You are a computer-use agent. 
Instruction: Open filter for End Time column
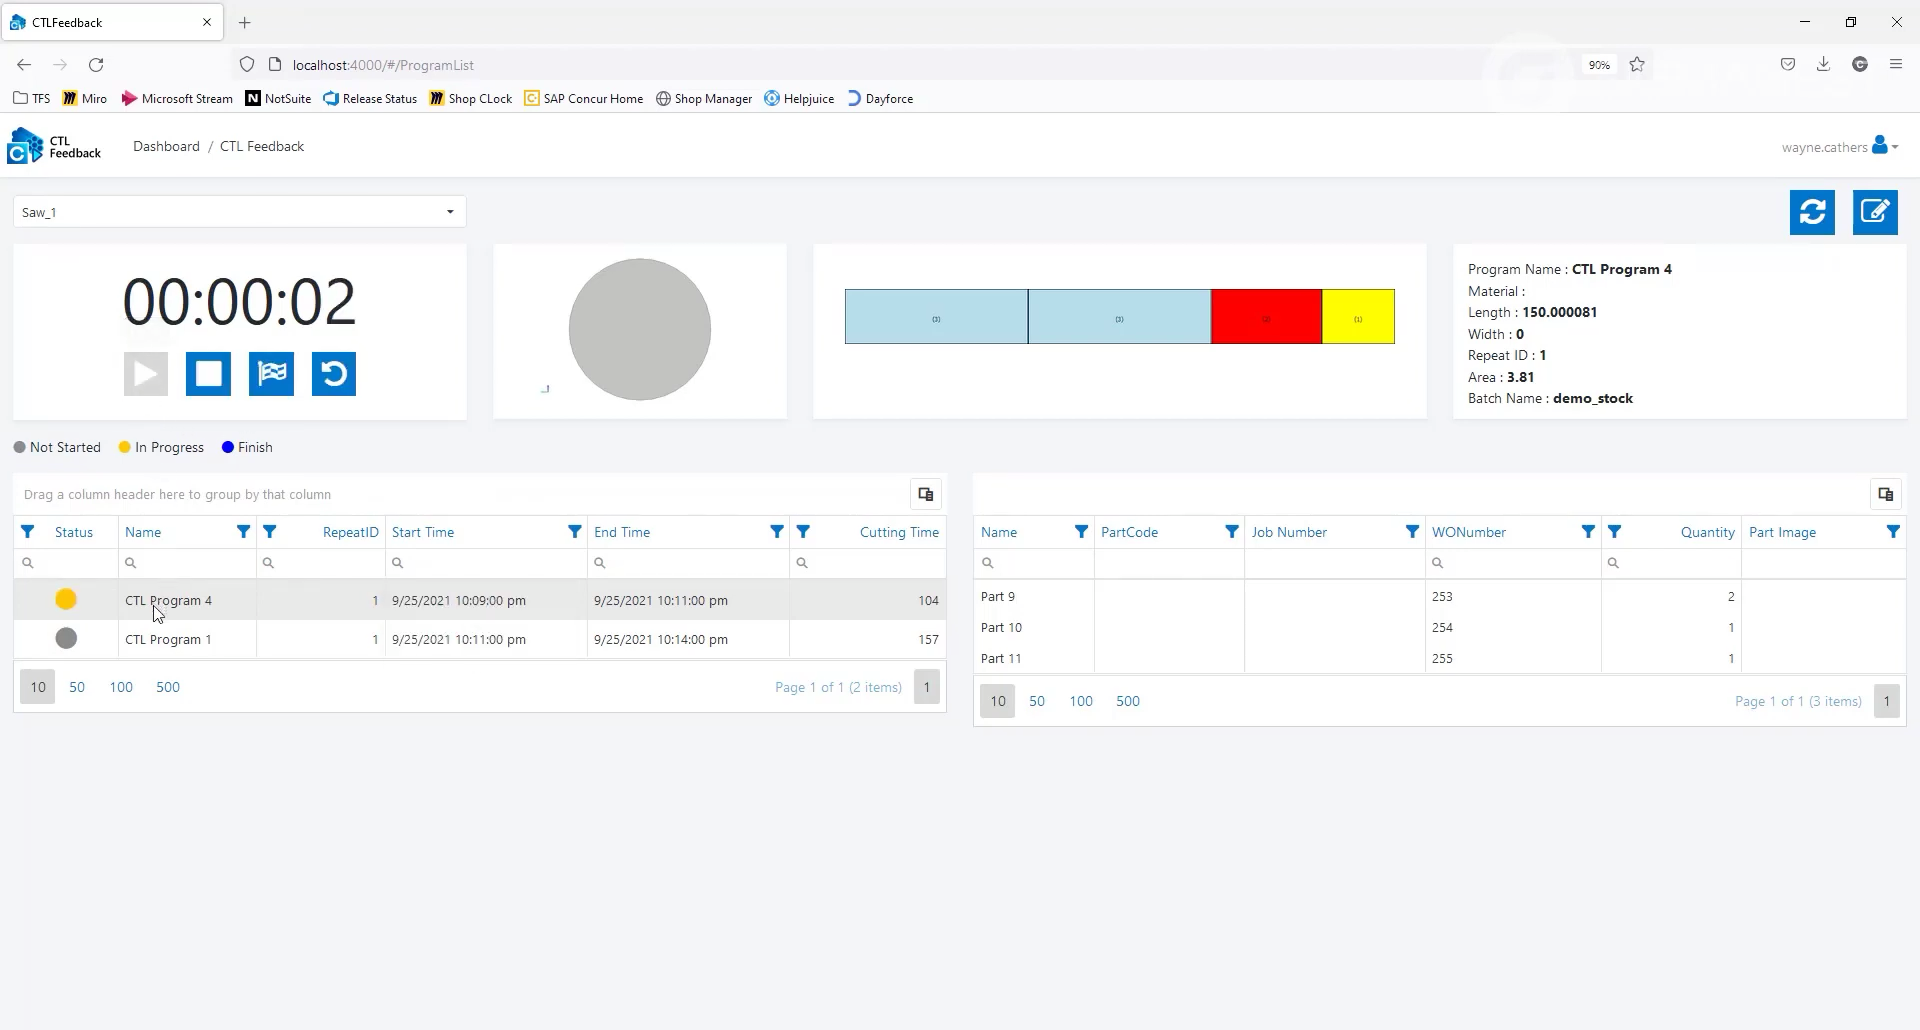(776, 532)
